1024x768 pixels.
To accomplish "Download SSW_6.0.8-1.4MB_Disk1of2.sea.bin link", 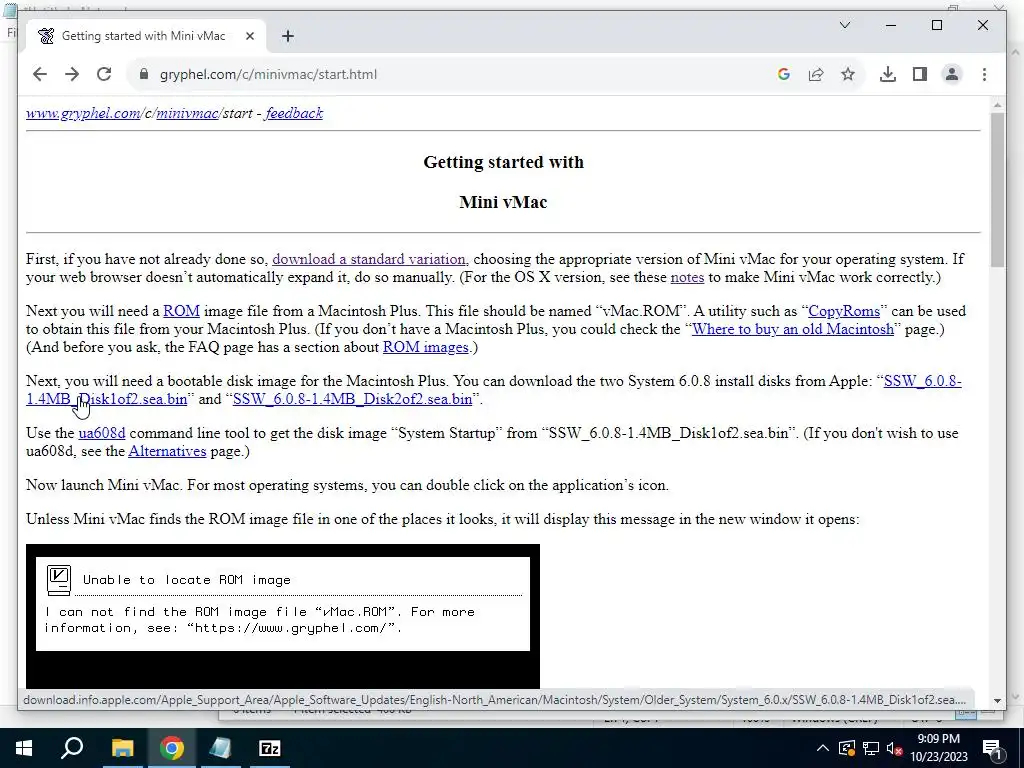I will (x=106, y=399).
